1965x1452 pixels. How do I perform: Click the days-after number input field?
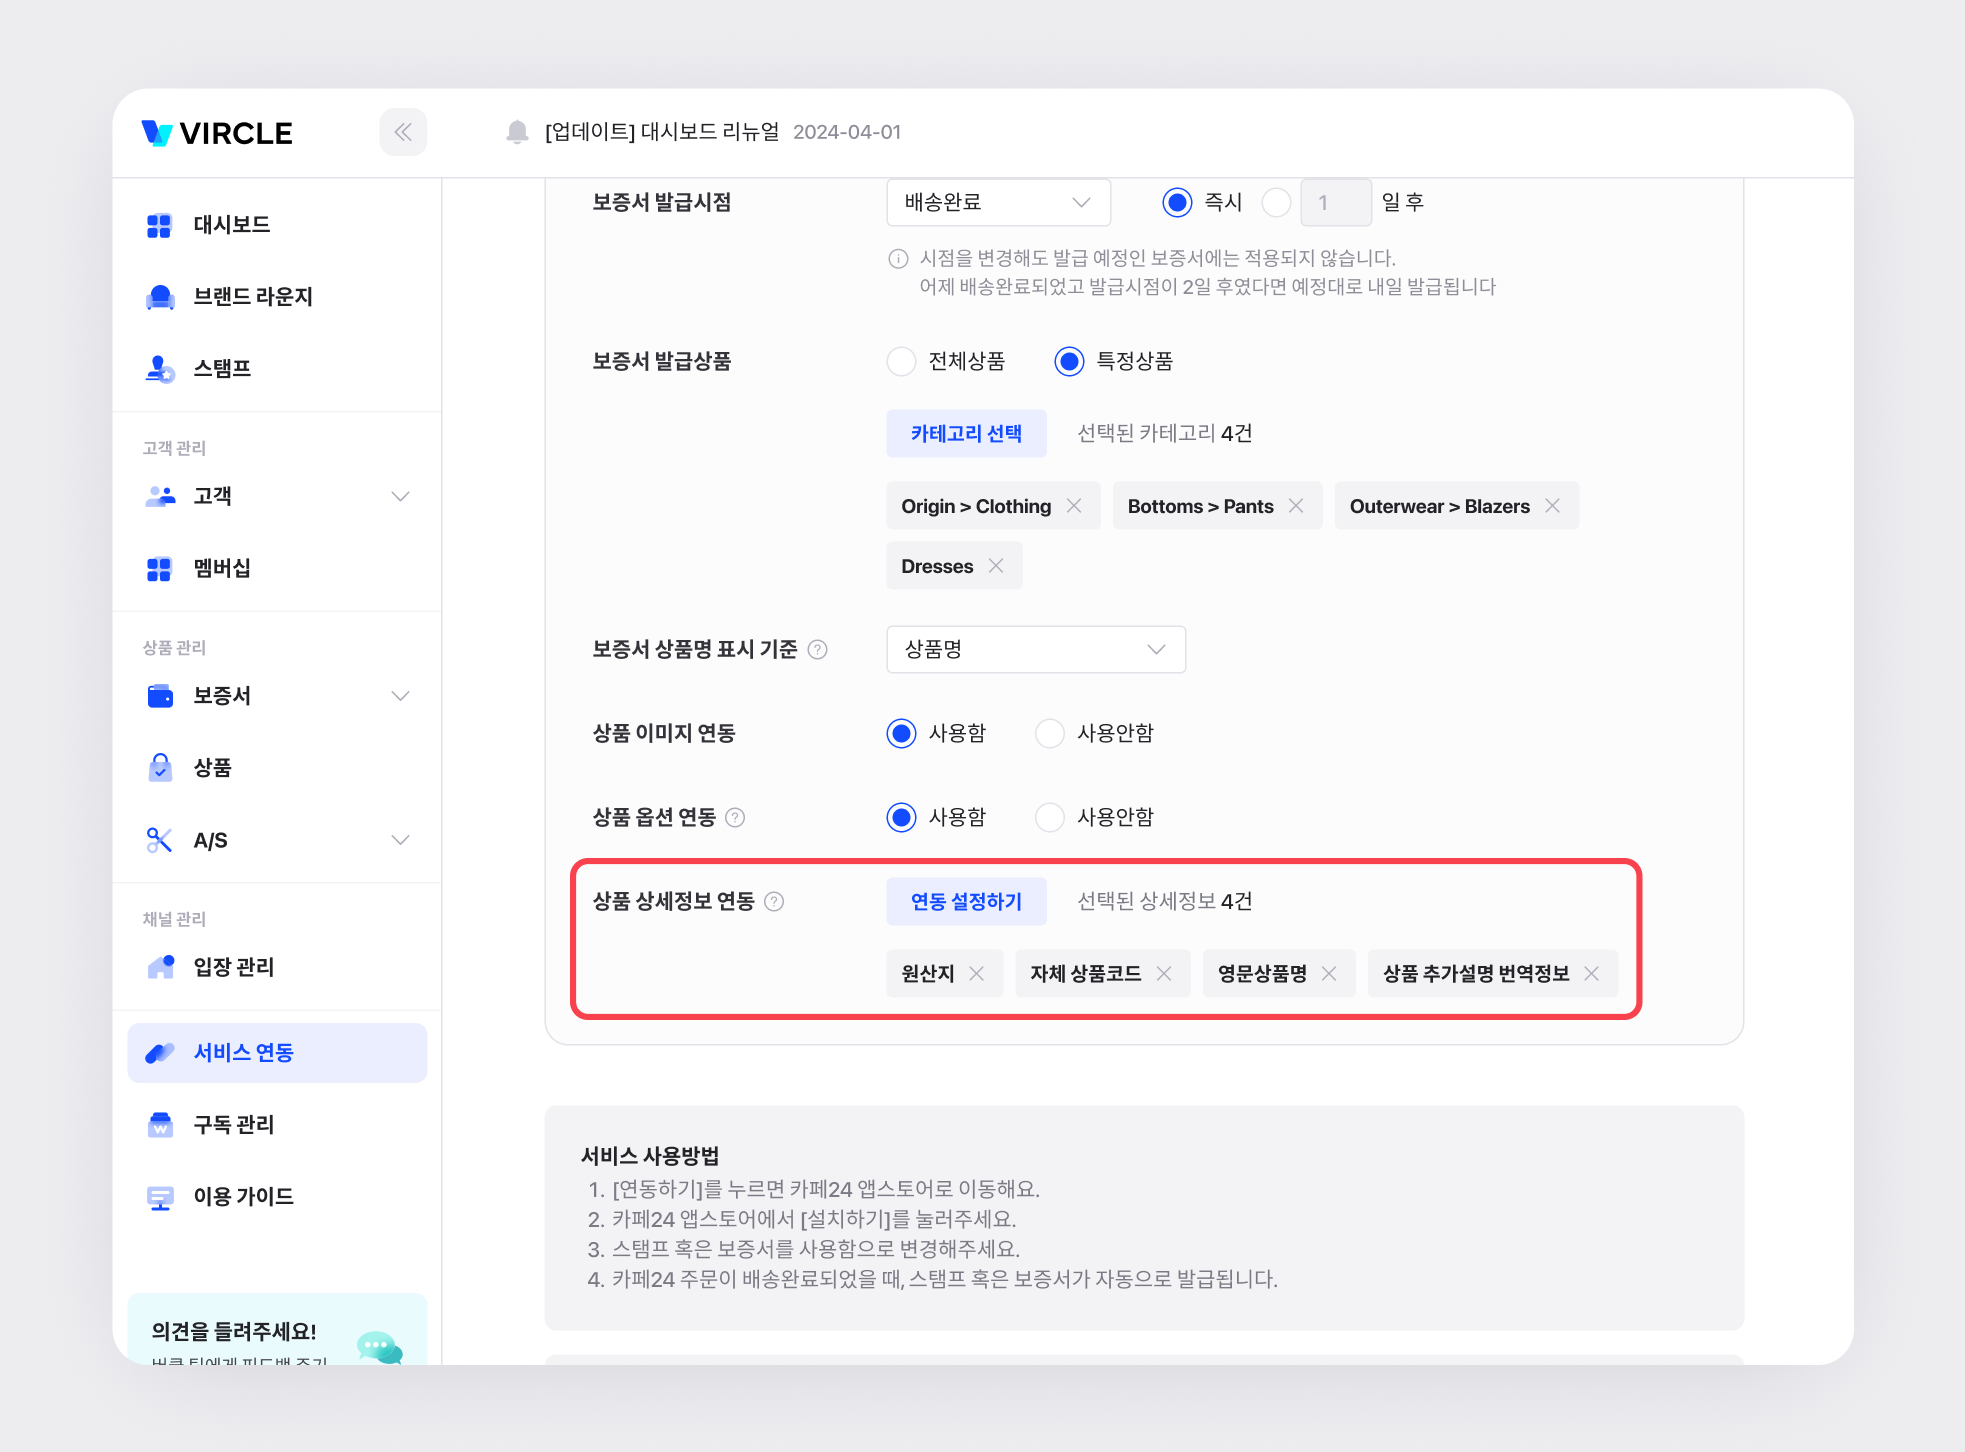[1335, 203]
